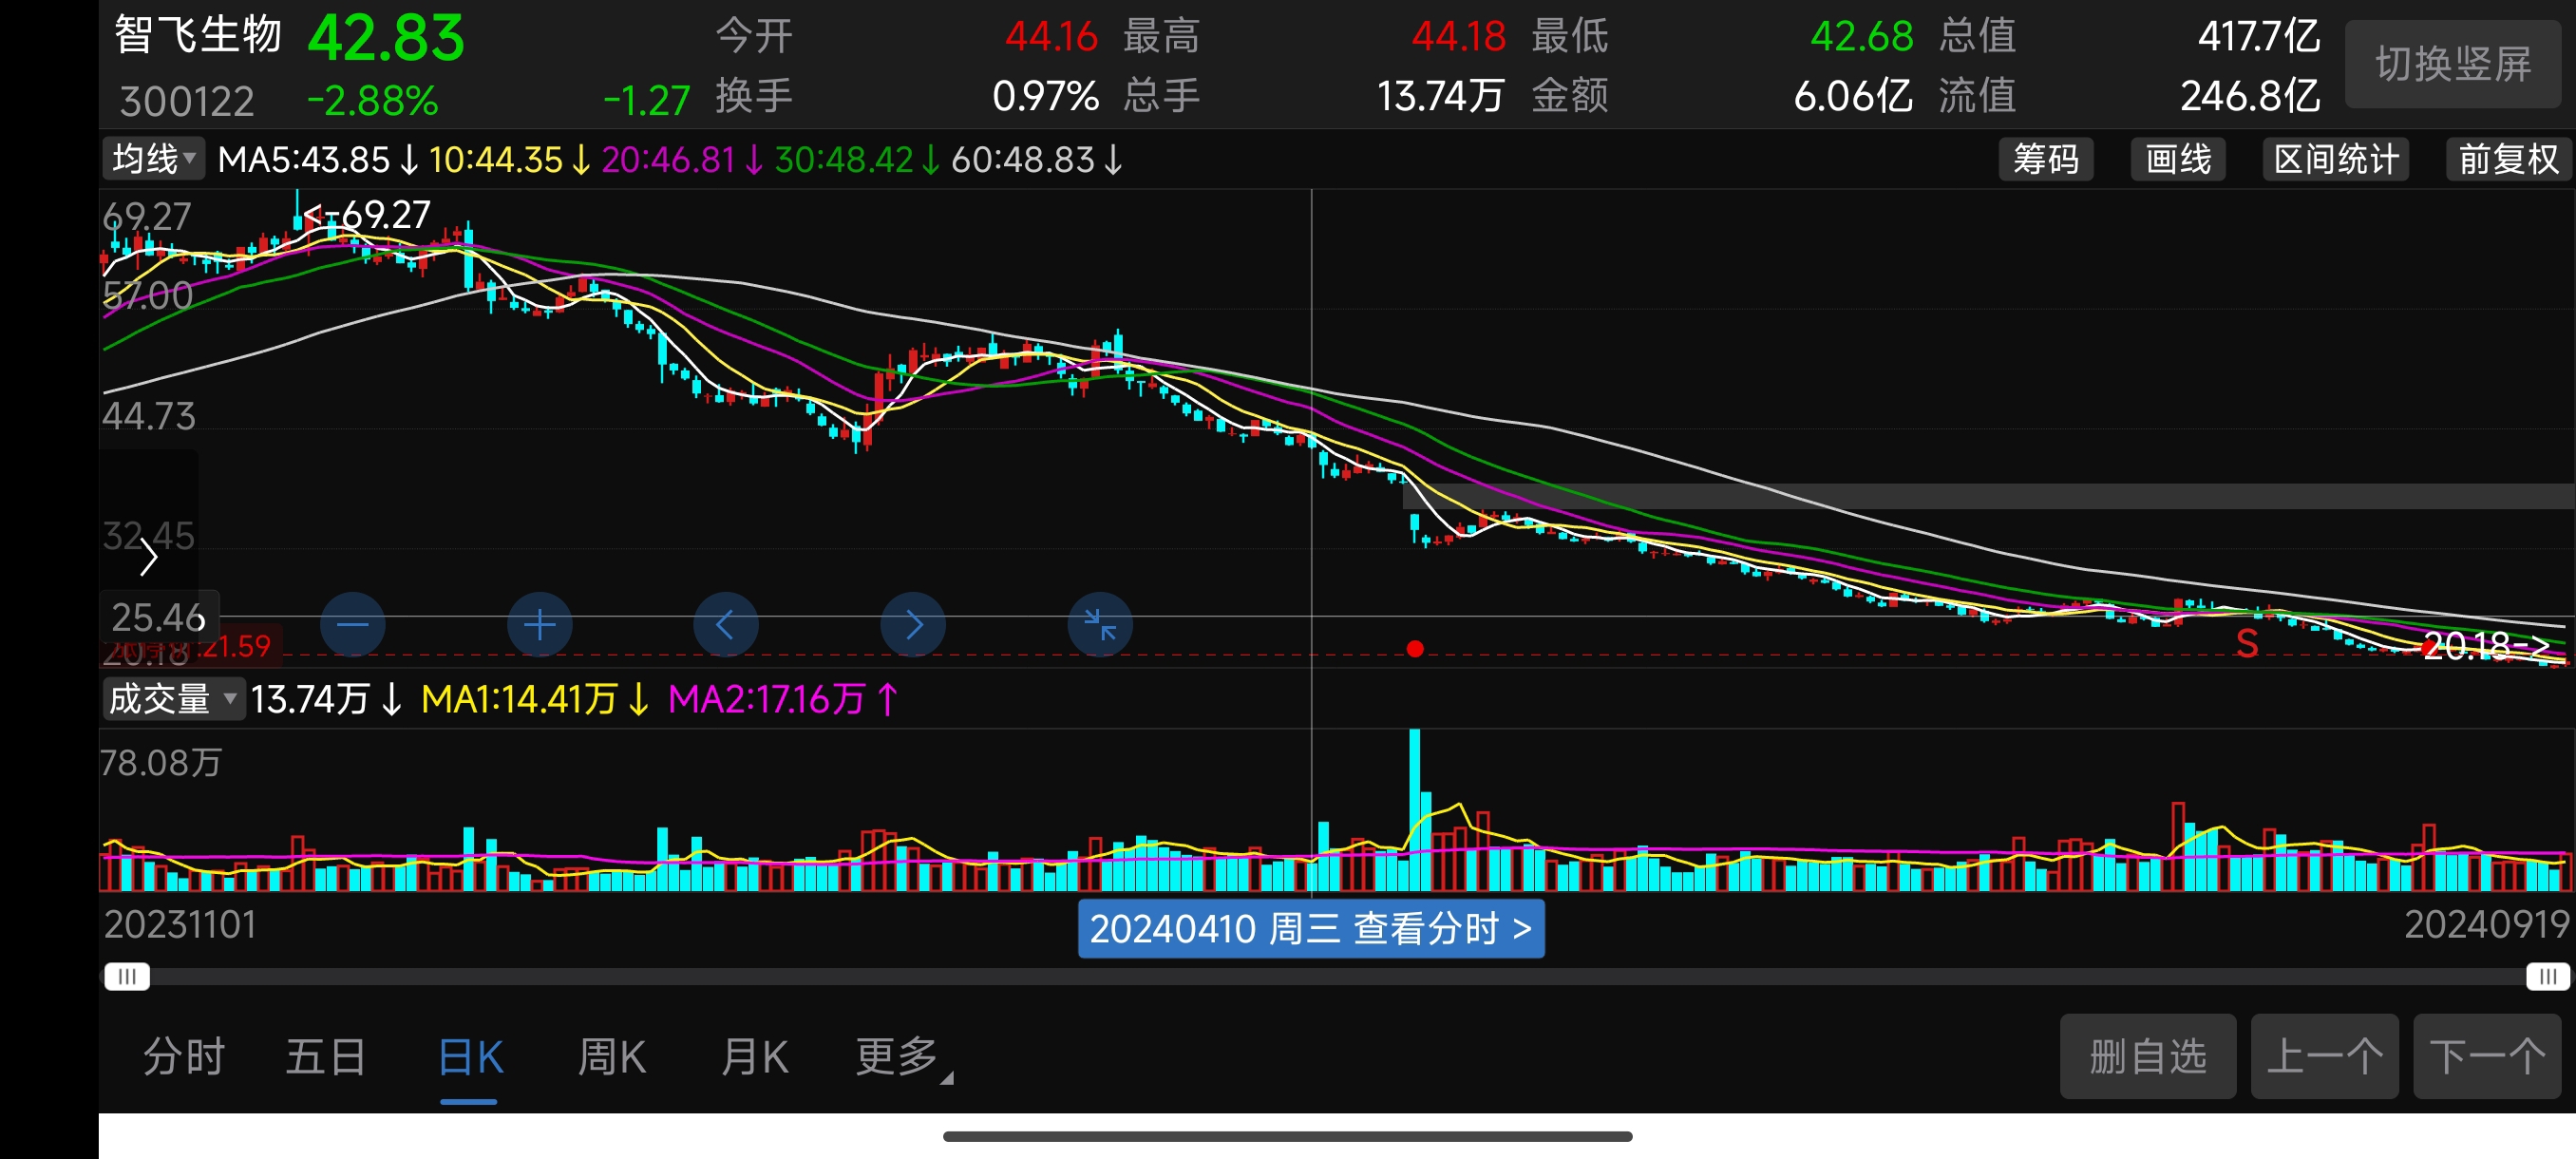Click the collapse chart controls icon
The height and width of the screenshot is (1159, 2576).
(x=1100, y=625)
